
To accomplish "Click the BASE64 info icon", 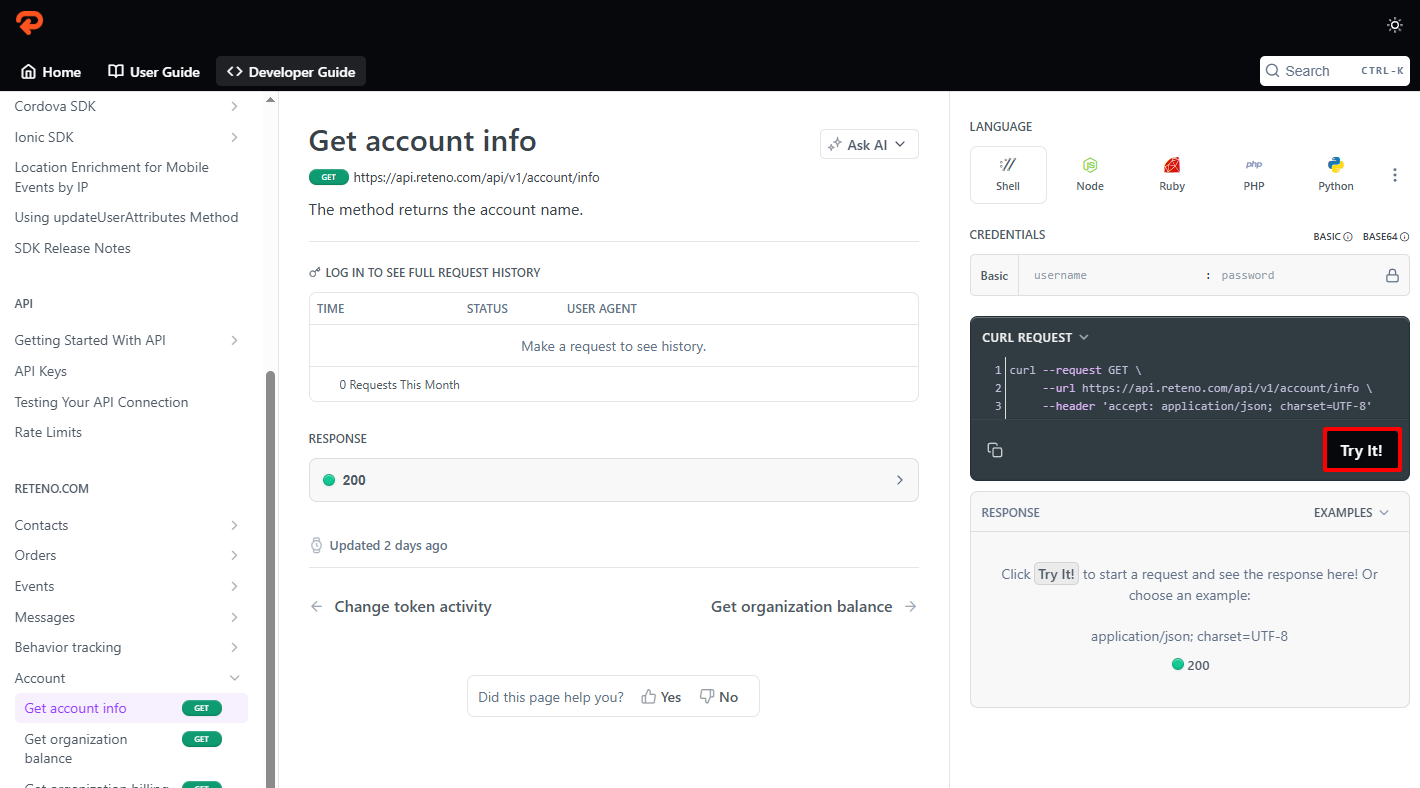I will [x=1404, y=237].
